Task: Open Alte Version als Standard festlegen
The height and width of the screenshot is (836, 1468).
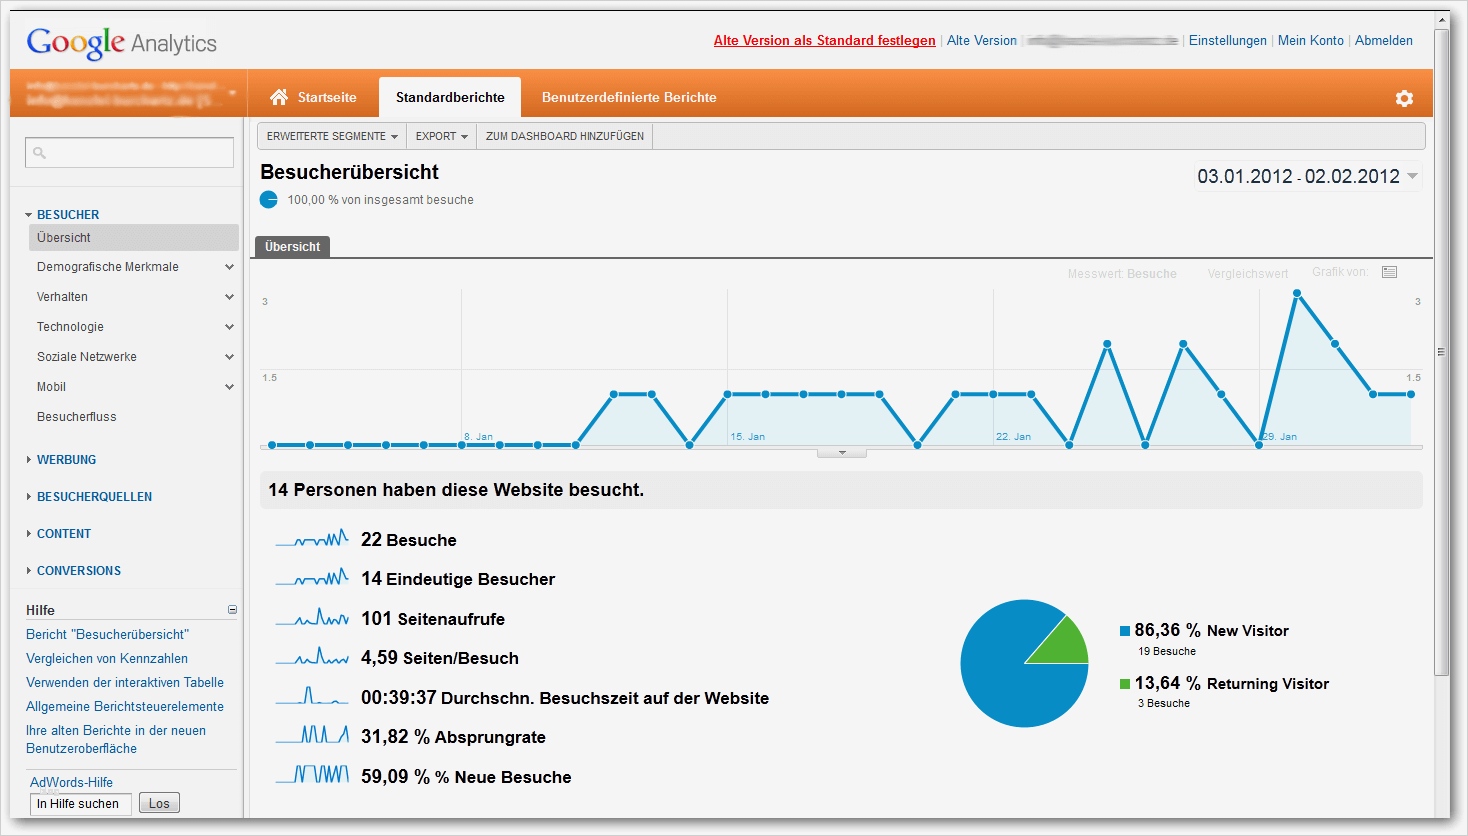Action: click(824, 40)
